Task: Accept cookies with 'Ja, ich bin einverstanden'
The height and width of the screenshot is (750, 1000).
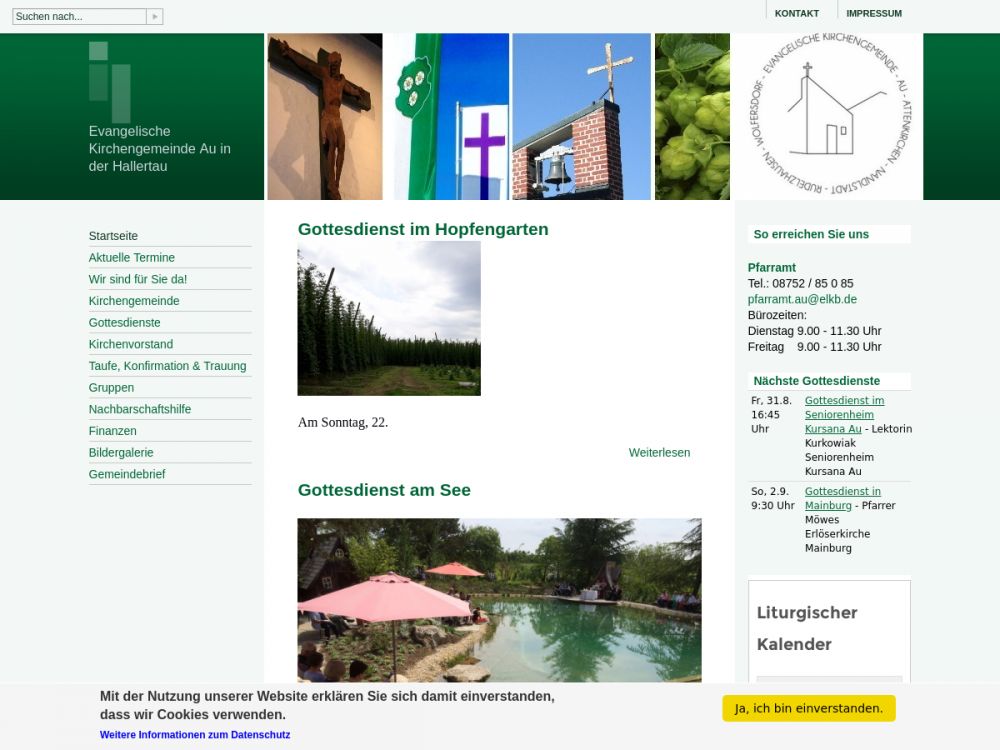Action: pyautogui.click(x=808, y=709)
